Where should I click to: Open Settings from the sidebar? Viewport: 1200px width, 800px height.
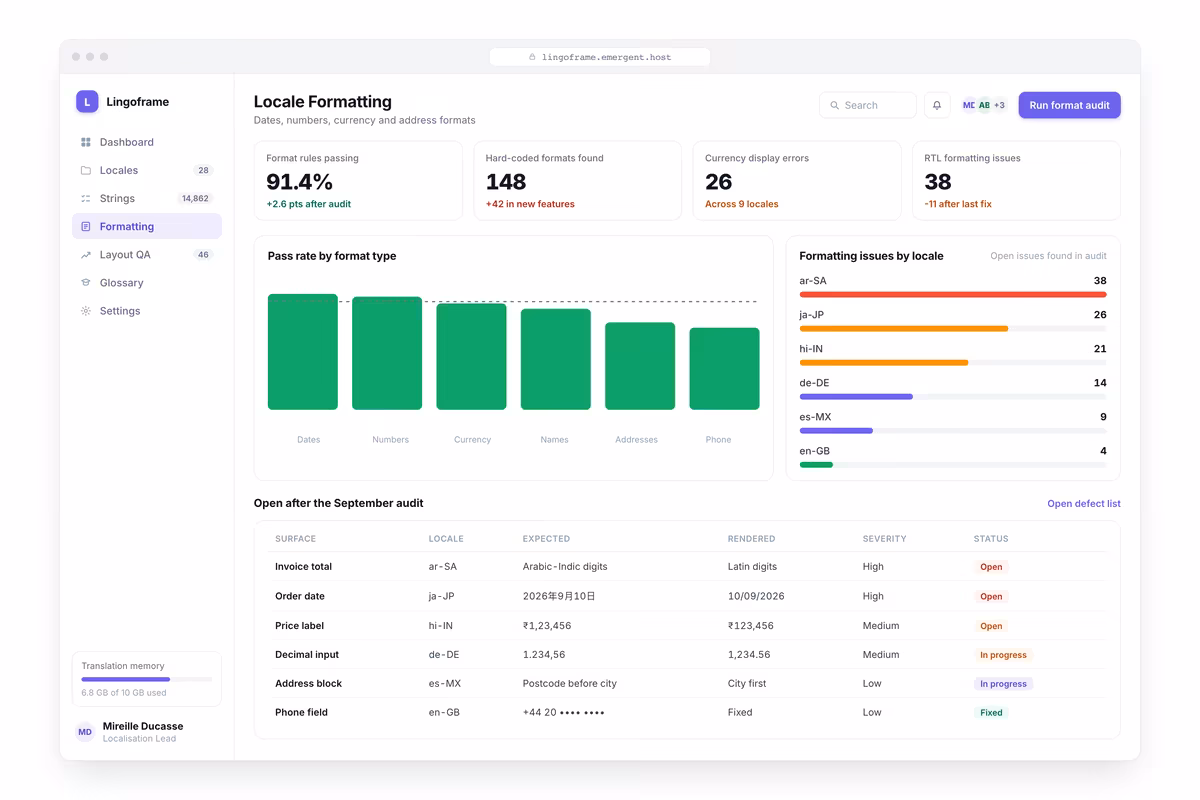coord(147,311)
